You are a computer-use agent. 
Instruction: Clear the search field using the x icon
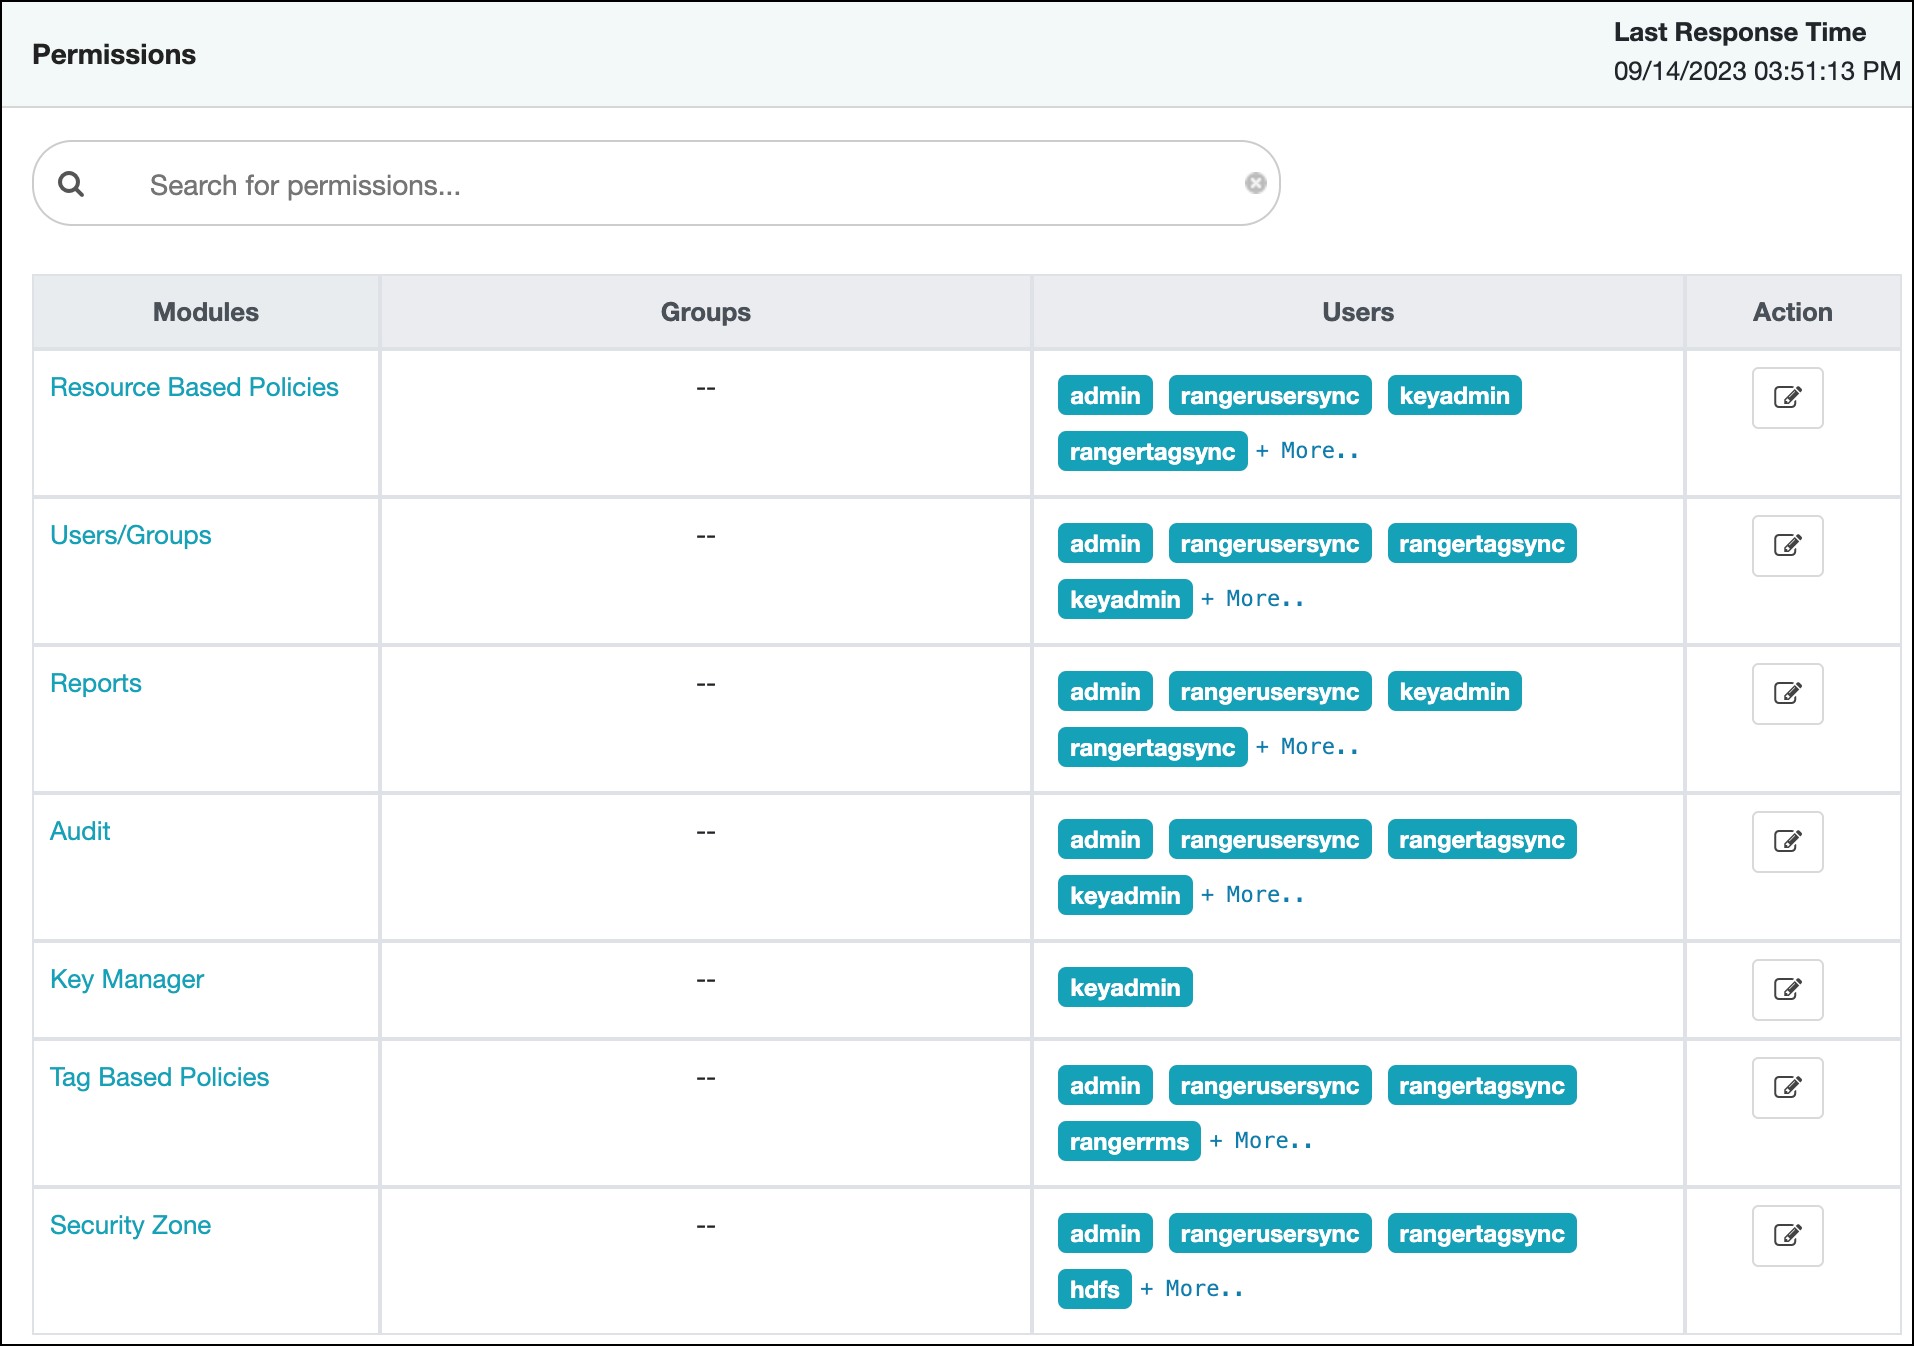pyautogui.click(x=1255, y=183)
